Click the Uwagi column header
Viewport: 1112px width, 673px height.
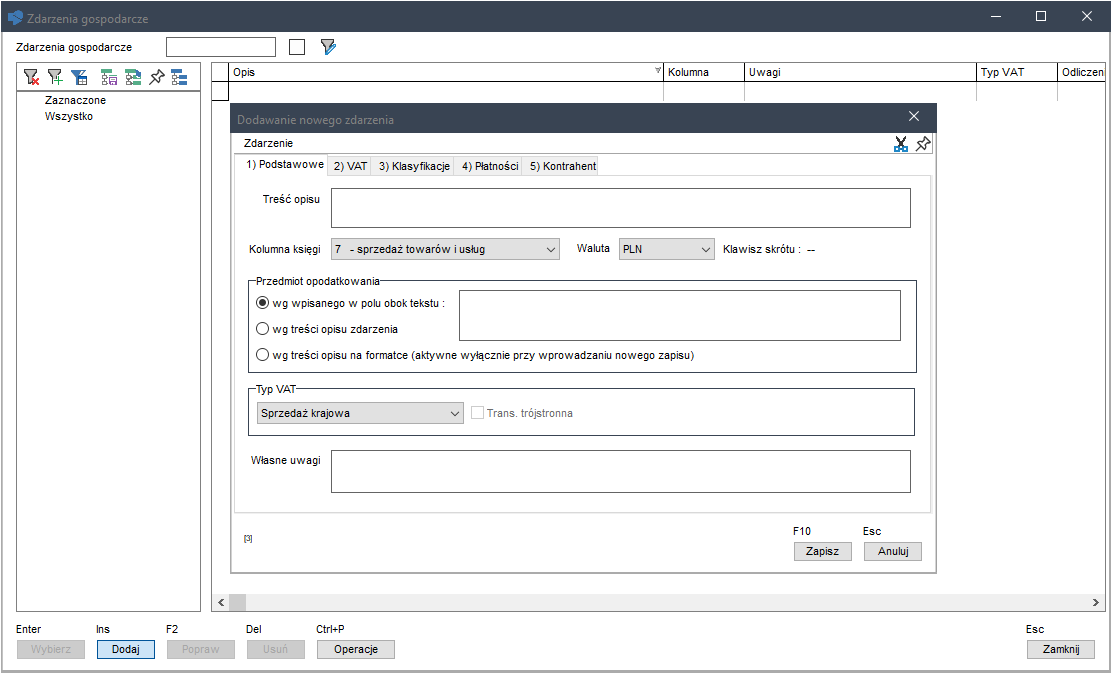(x=861, y=72)
